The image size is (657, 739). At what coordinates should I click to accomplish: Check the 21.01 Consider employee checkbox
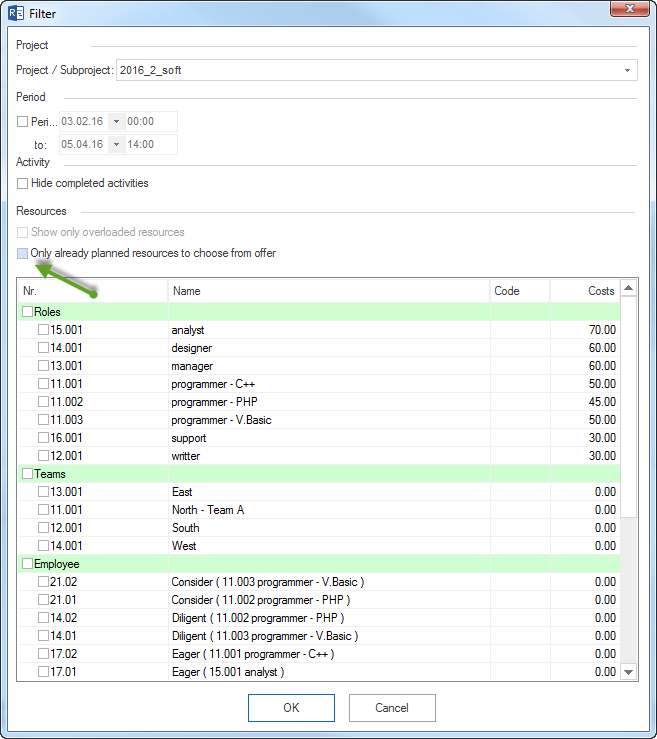click(x=43, y=599)
